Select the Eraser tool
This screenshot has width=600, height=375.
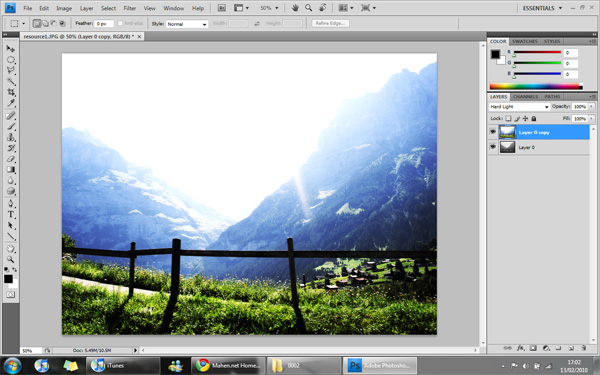tap(11, 159)
